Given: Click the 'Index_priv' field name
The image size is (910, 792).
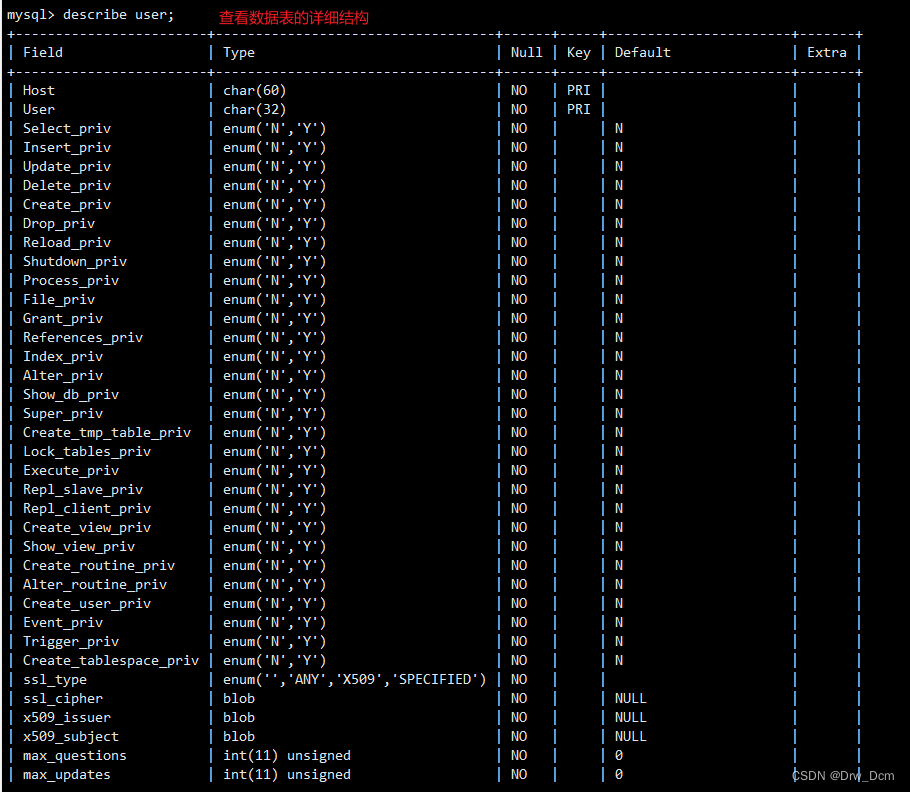Looking at the screenshot, I should coord(63,357).
